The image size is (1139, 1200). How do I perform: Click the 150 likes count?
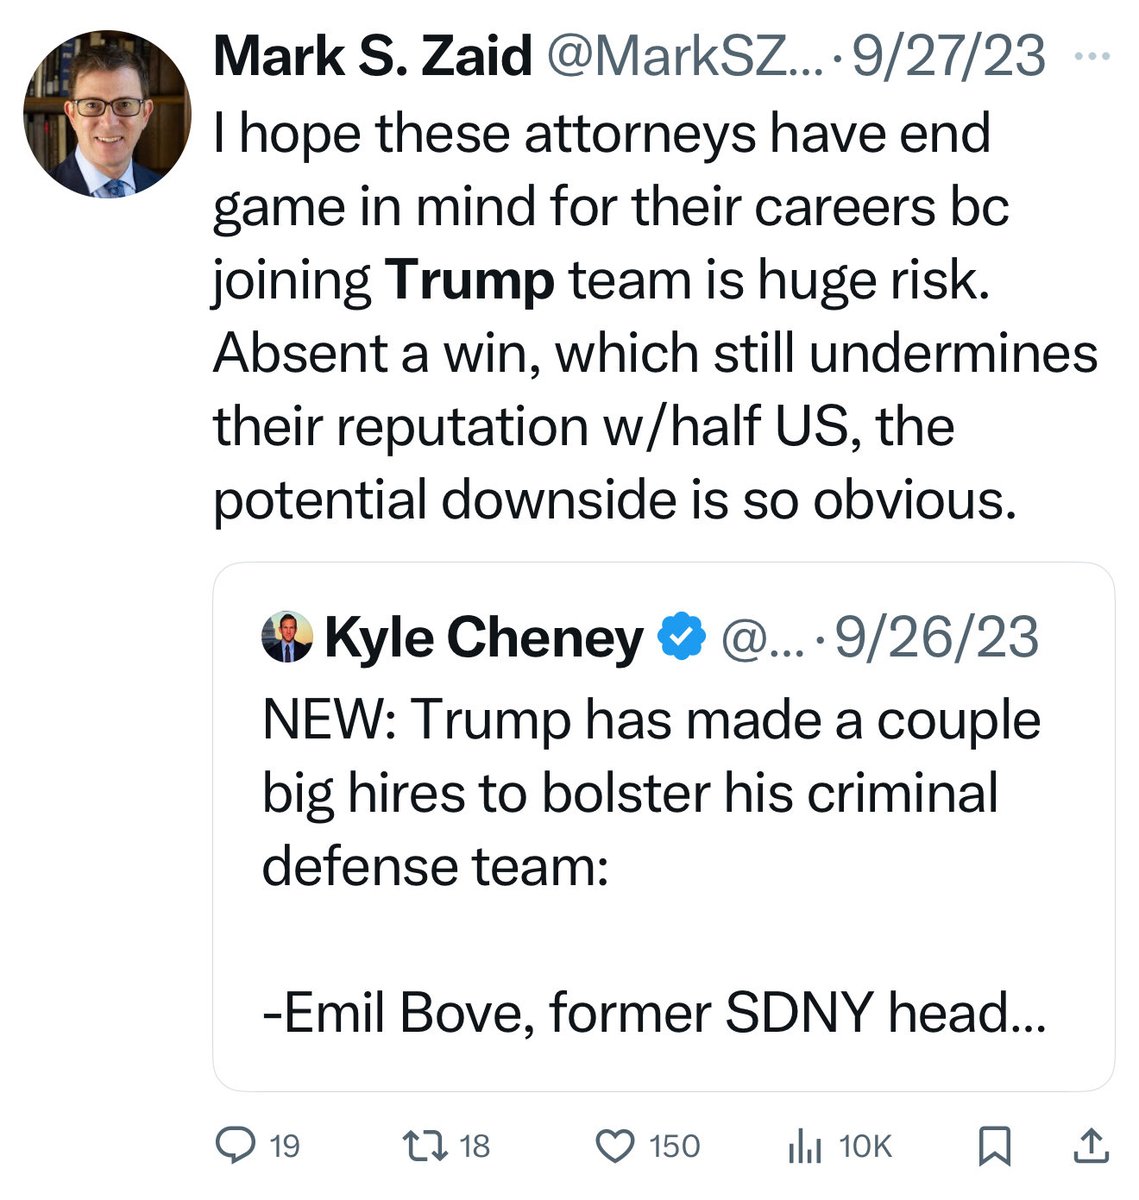(x=675, y=1145)
